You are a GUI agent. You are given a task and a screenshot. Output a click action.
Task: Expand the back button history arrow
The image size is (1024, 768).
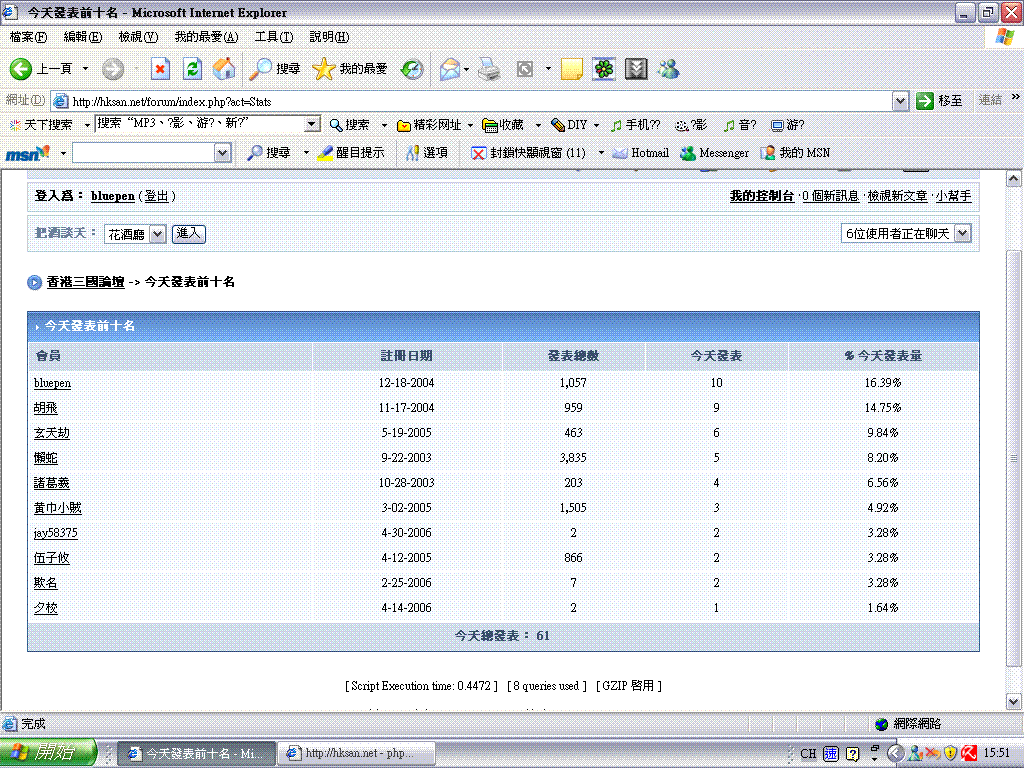(85, 69)
